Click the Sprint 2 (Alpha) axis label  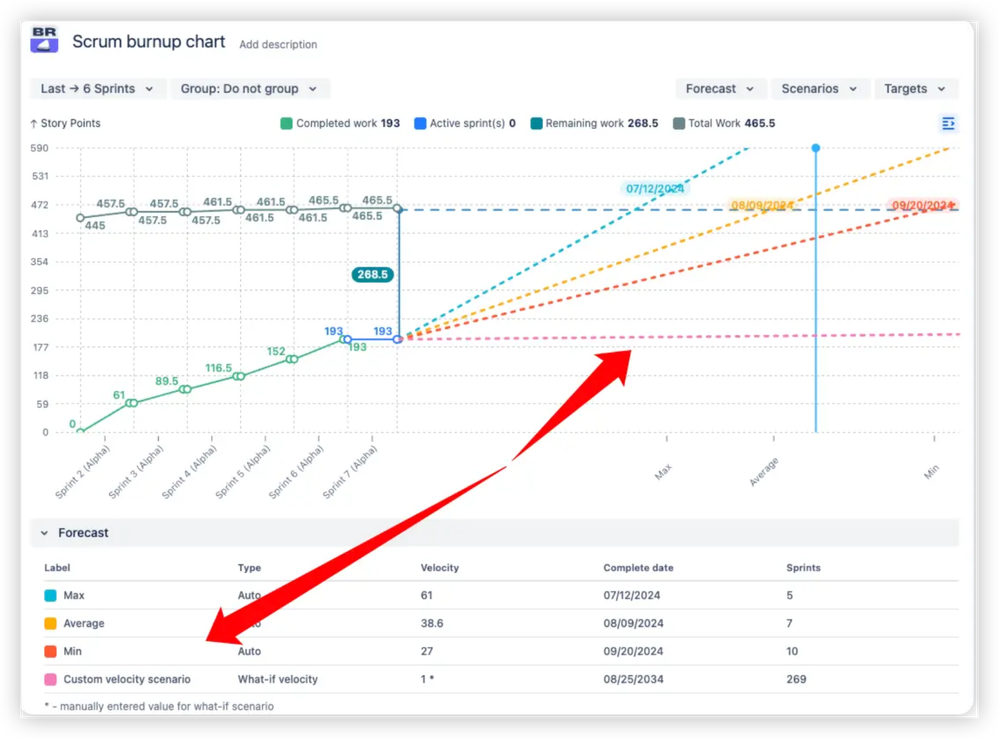point(83,471)
